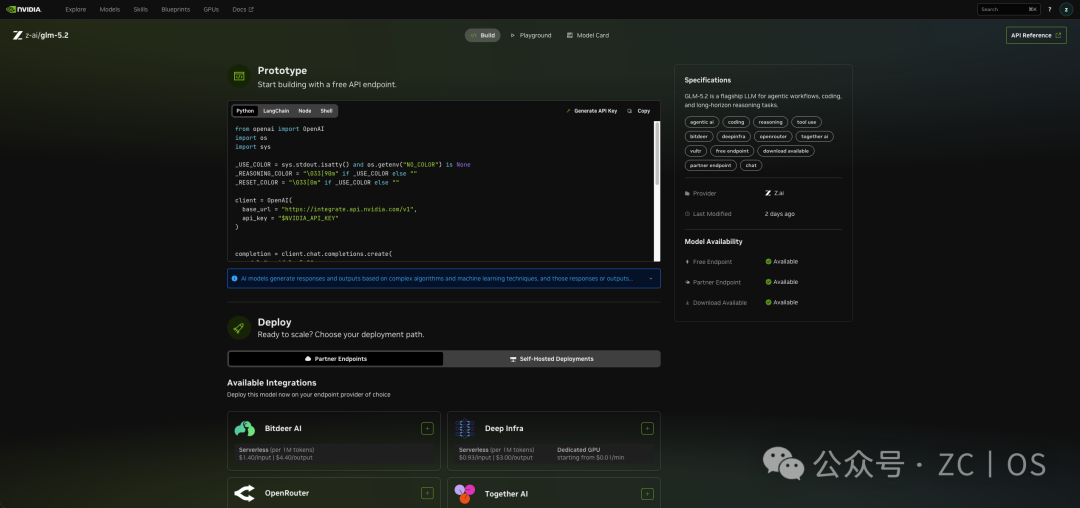The height and width of the screenshot is (508, 1080).
Task: Open the Docs external link
Action: point(242,10)
